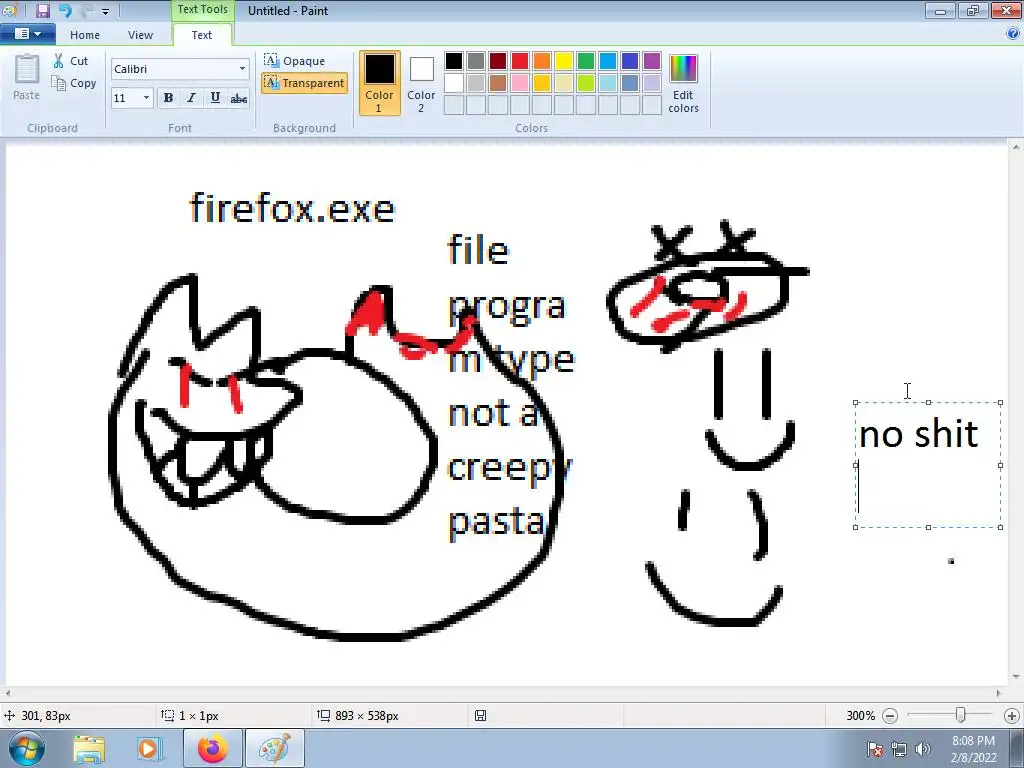Open the Paint file menu button
1024x768 pixels.
(27, 34)
